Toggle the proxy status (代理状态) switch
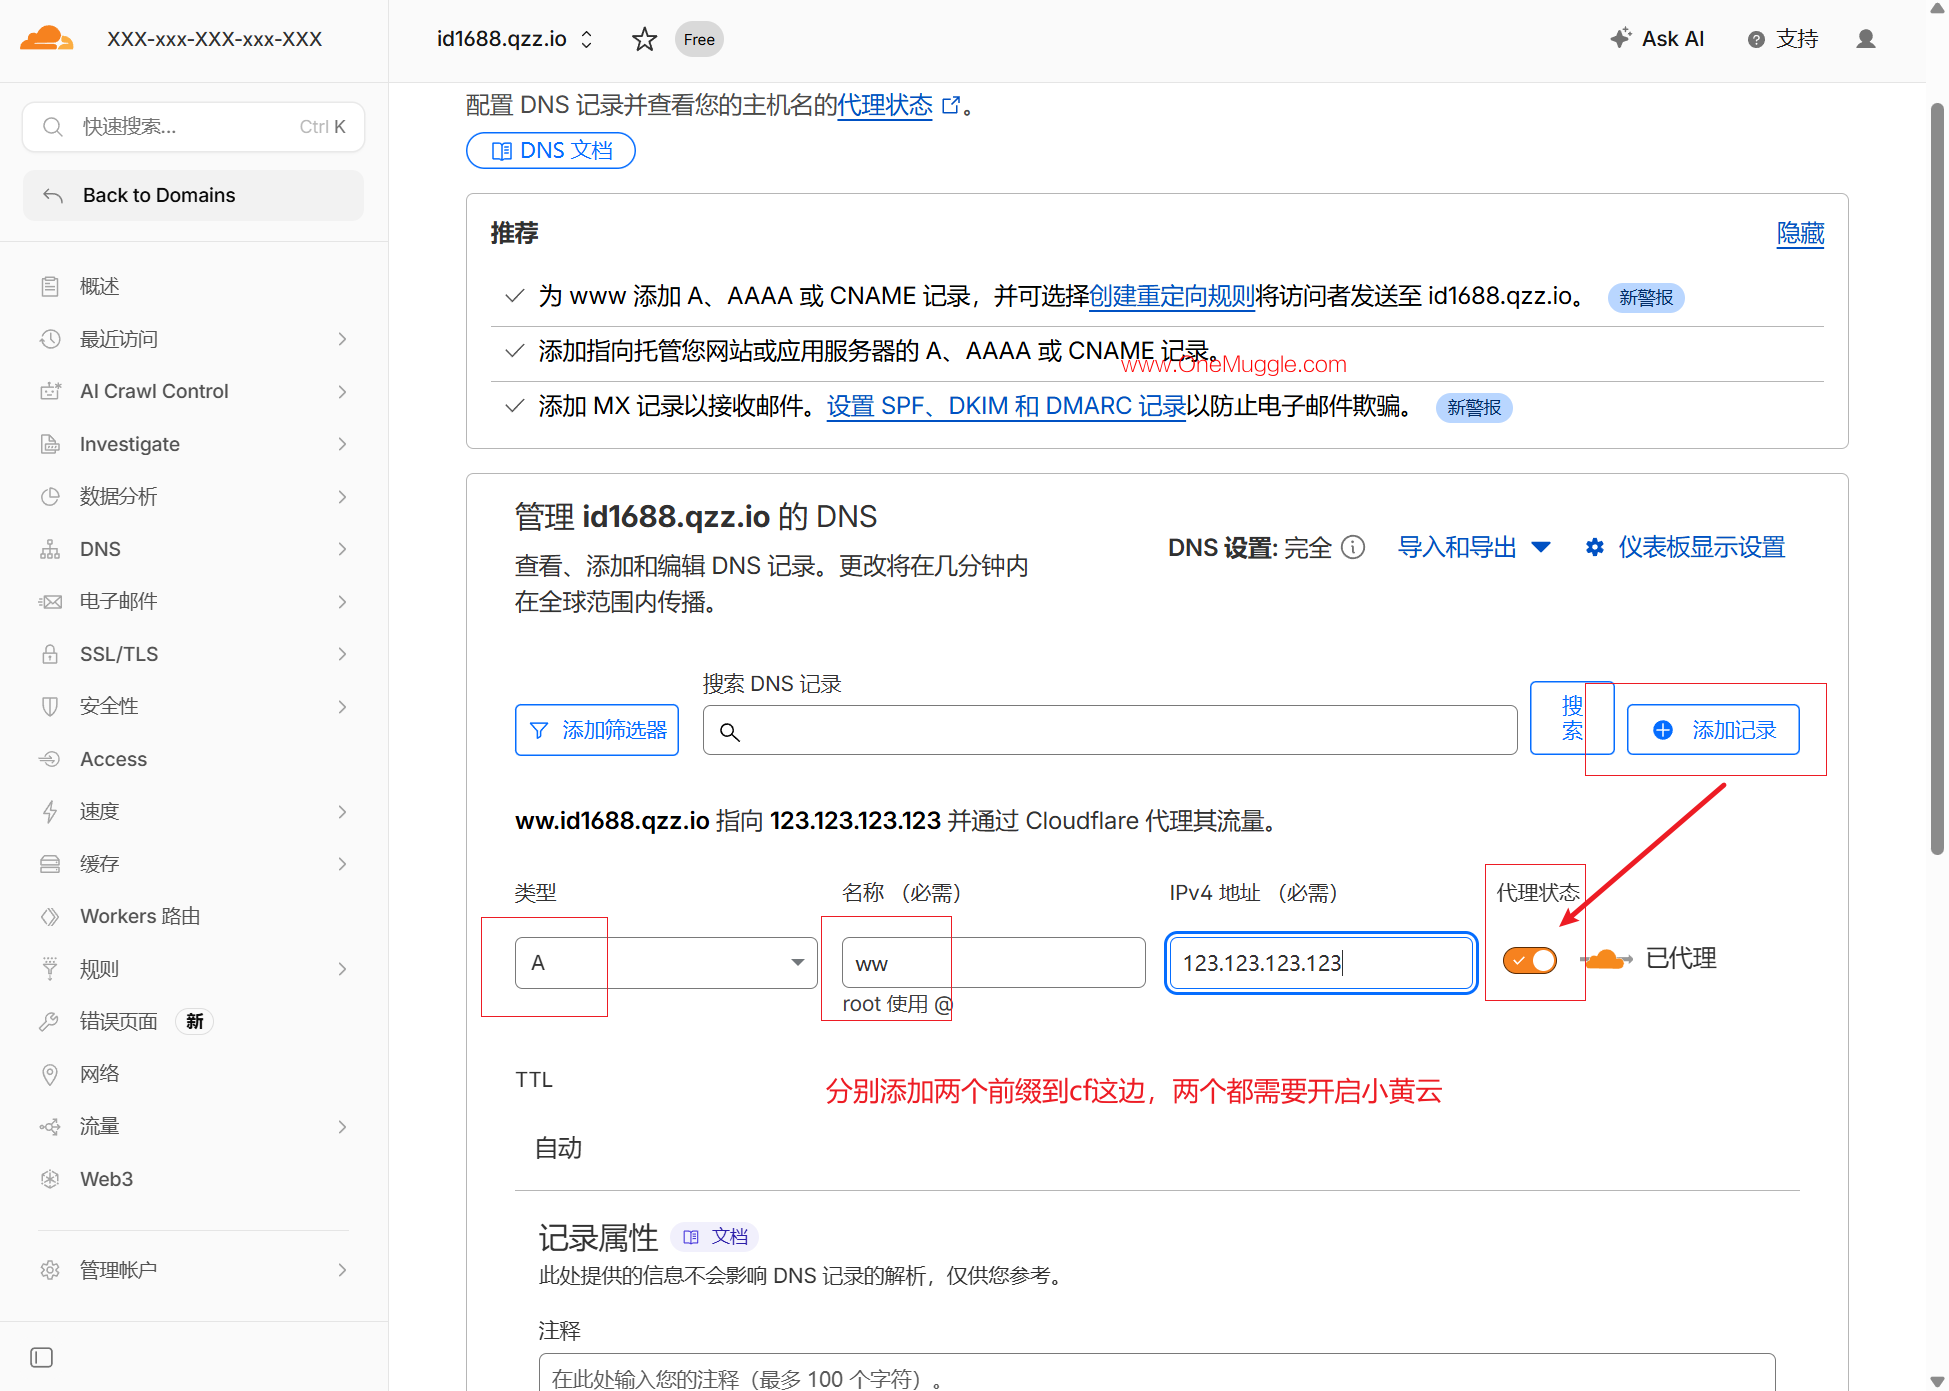The height and width of the screenshot is (1391, 1949). point(1530,960)
